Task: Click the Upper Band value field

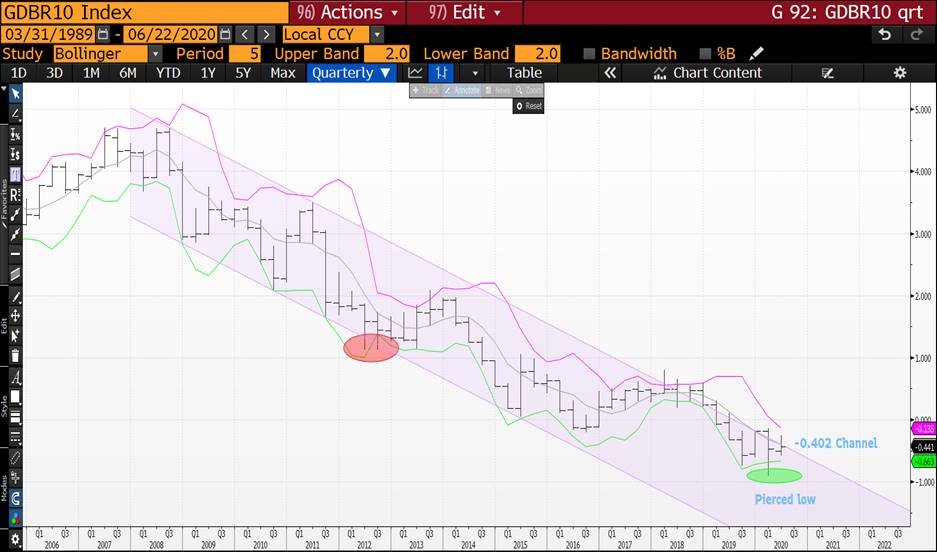Action: 388,54
